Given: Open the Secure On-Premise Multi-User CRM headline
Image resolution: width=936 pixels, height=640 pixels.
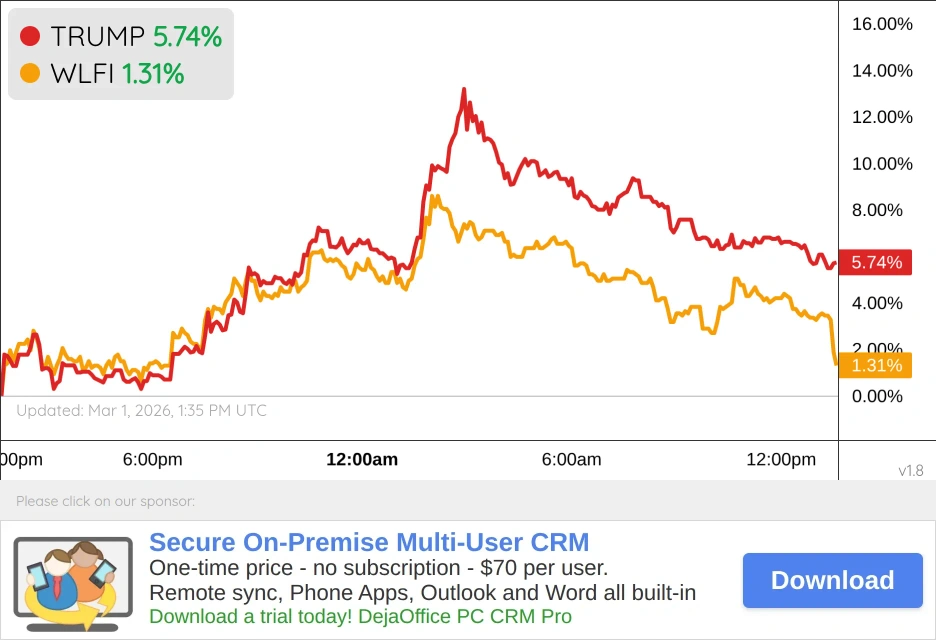Looking at the screenshot, I should [369, 543].
